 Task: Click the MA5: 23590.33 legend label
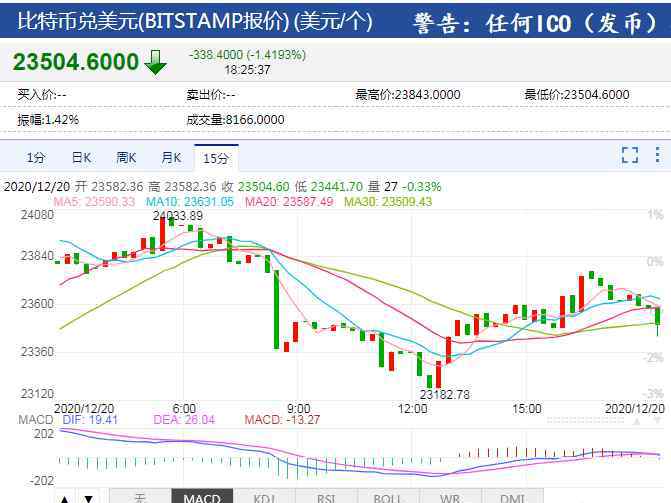pyautogui.click(x=94, y=202)
